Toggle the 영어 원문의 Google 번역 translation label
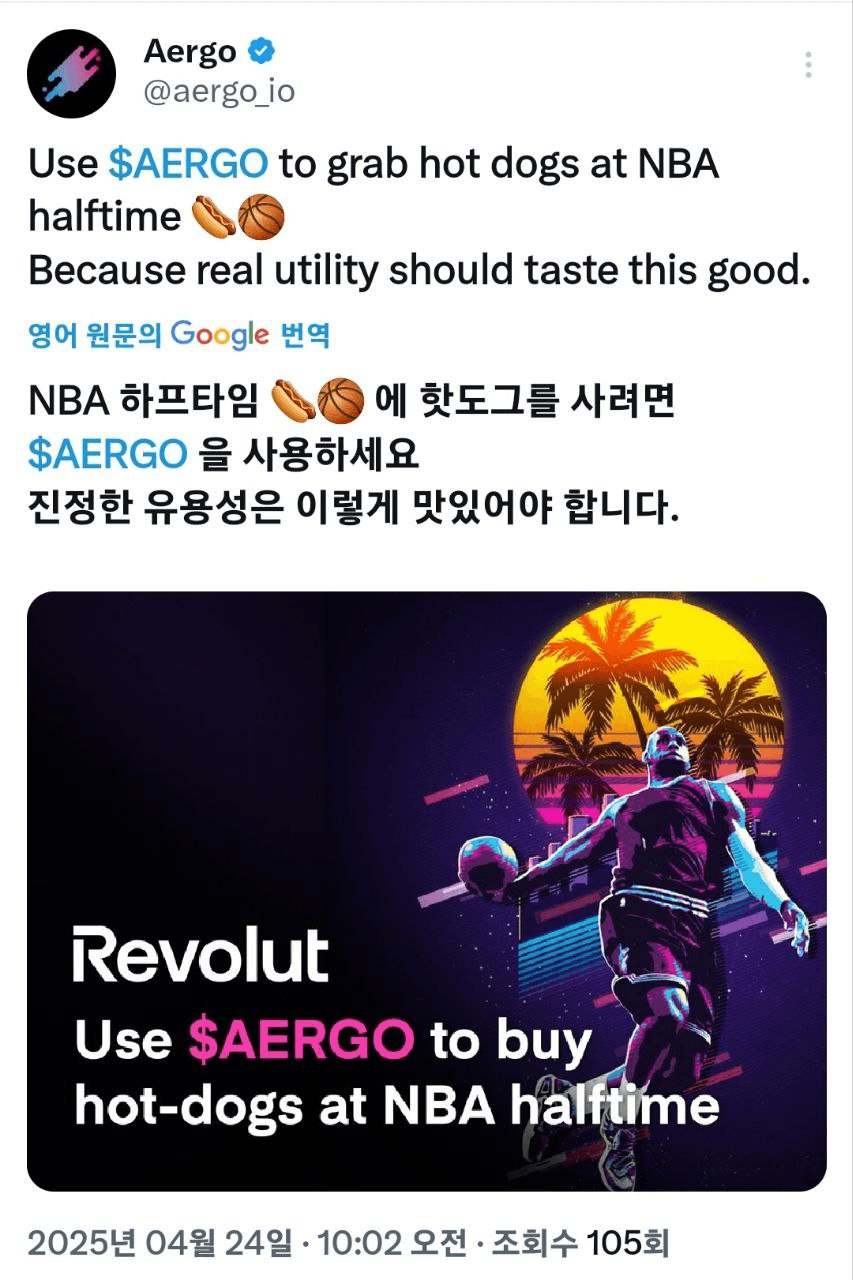This screenshot has height=1280, width=853. [179, 335]
